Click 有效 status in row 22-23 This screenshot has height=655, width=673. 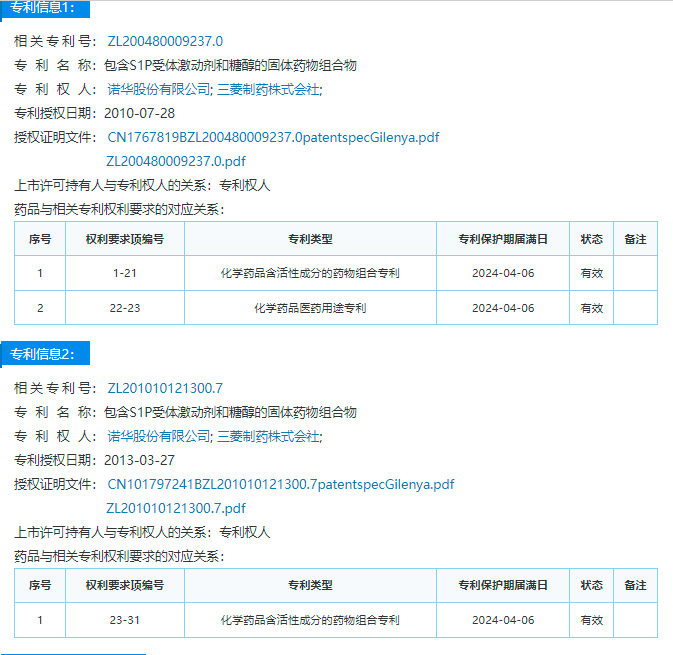(x=592, y=308)
